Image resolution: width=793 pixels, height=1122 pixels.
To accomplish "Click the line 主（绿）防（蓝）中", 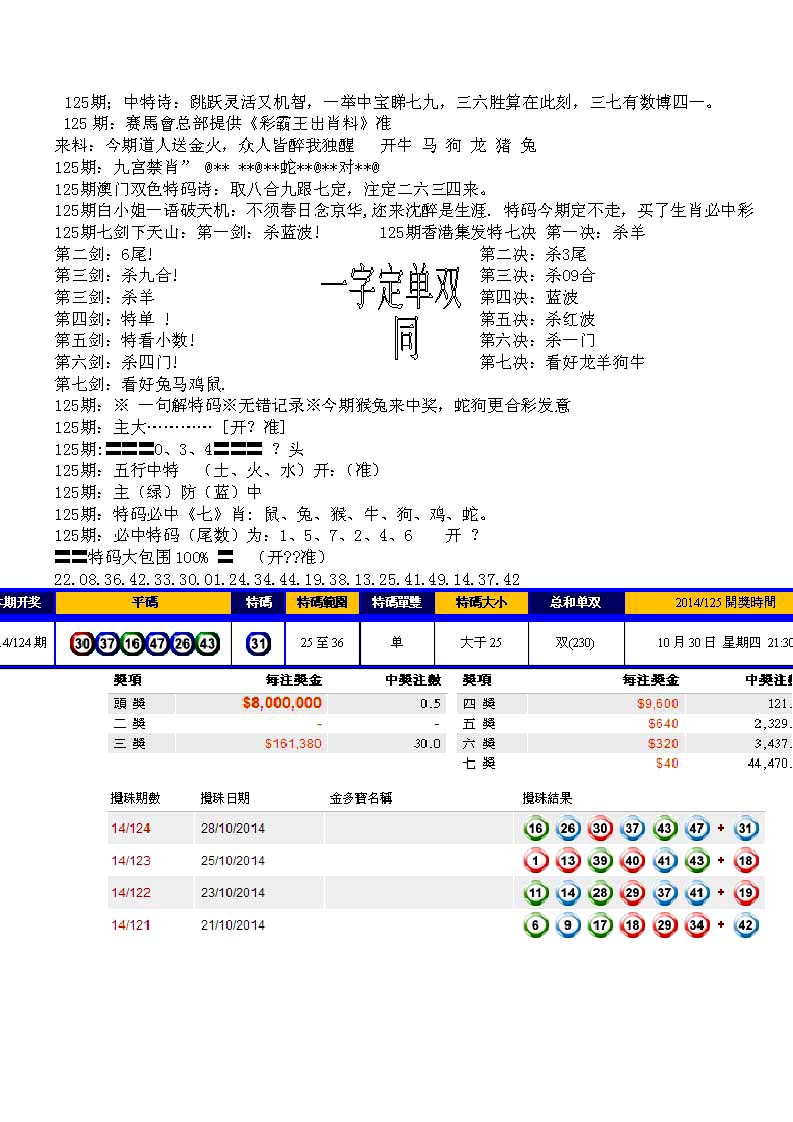I will click(x=158, y=492).
